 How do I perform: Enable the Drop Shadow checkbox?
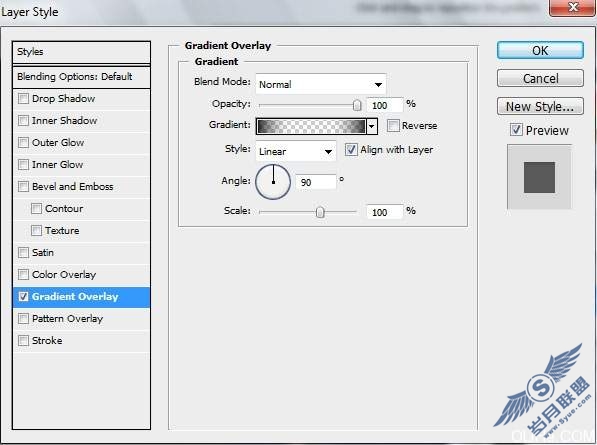click(23, 99)
